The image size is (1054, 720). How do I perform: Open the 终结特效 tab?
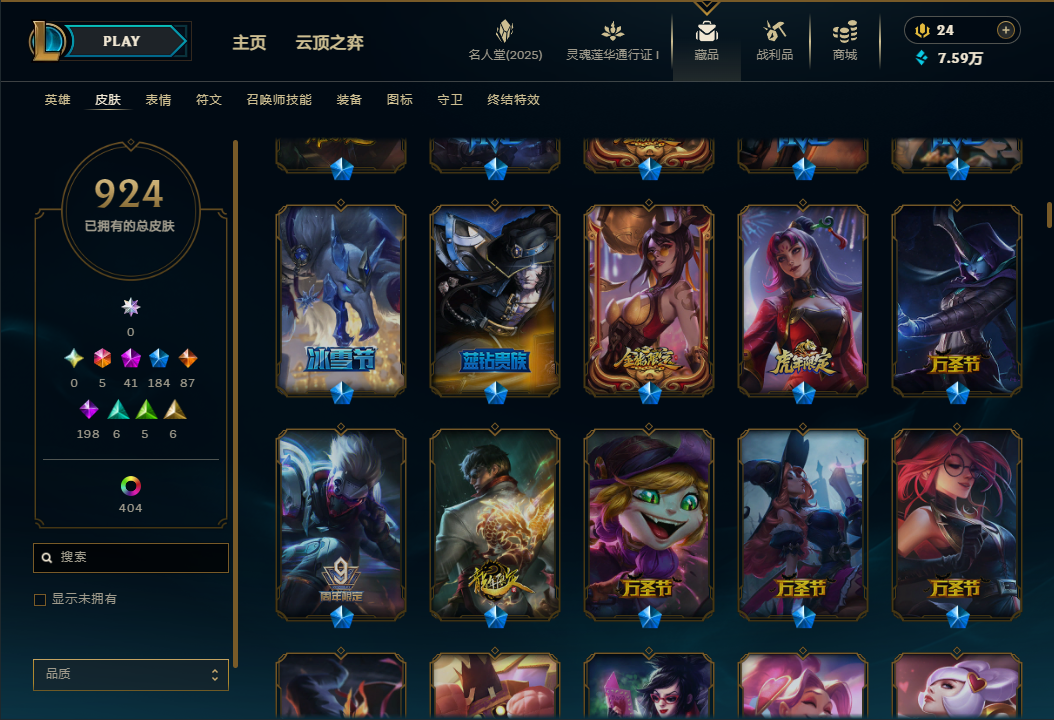point(514,100)
